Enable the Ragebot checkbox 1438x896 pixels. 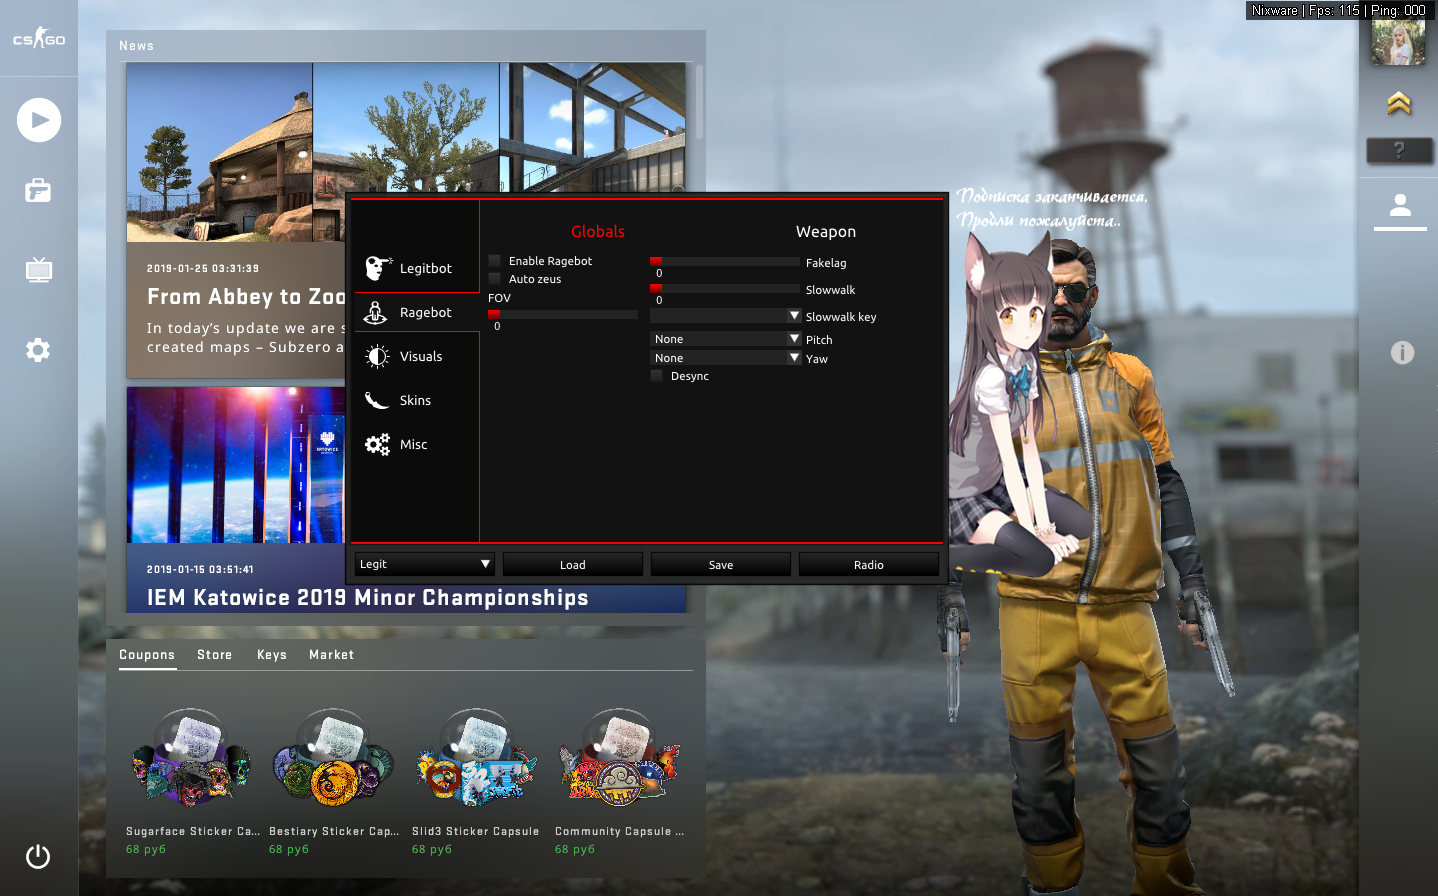(495, 261)
